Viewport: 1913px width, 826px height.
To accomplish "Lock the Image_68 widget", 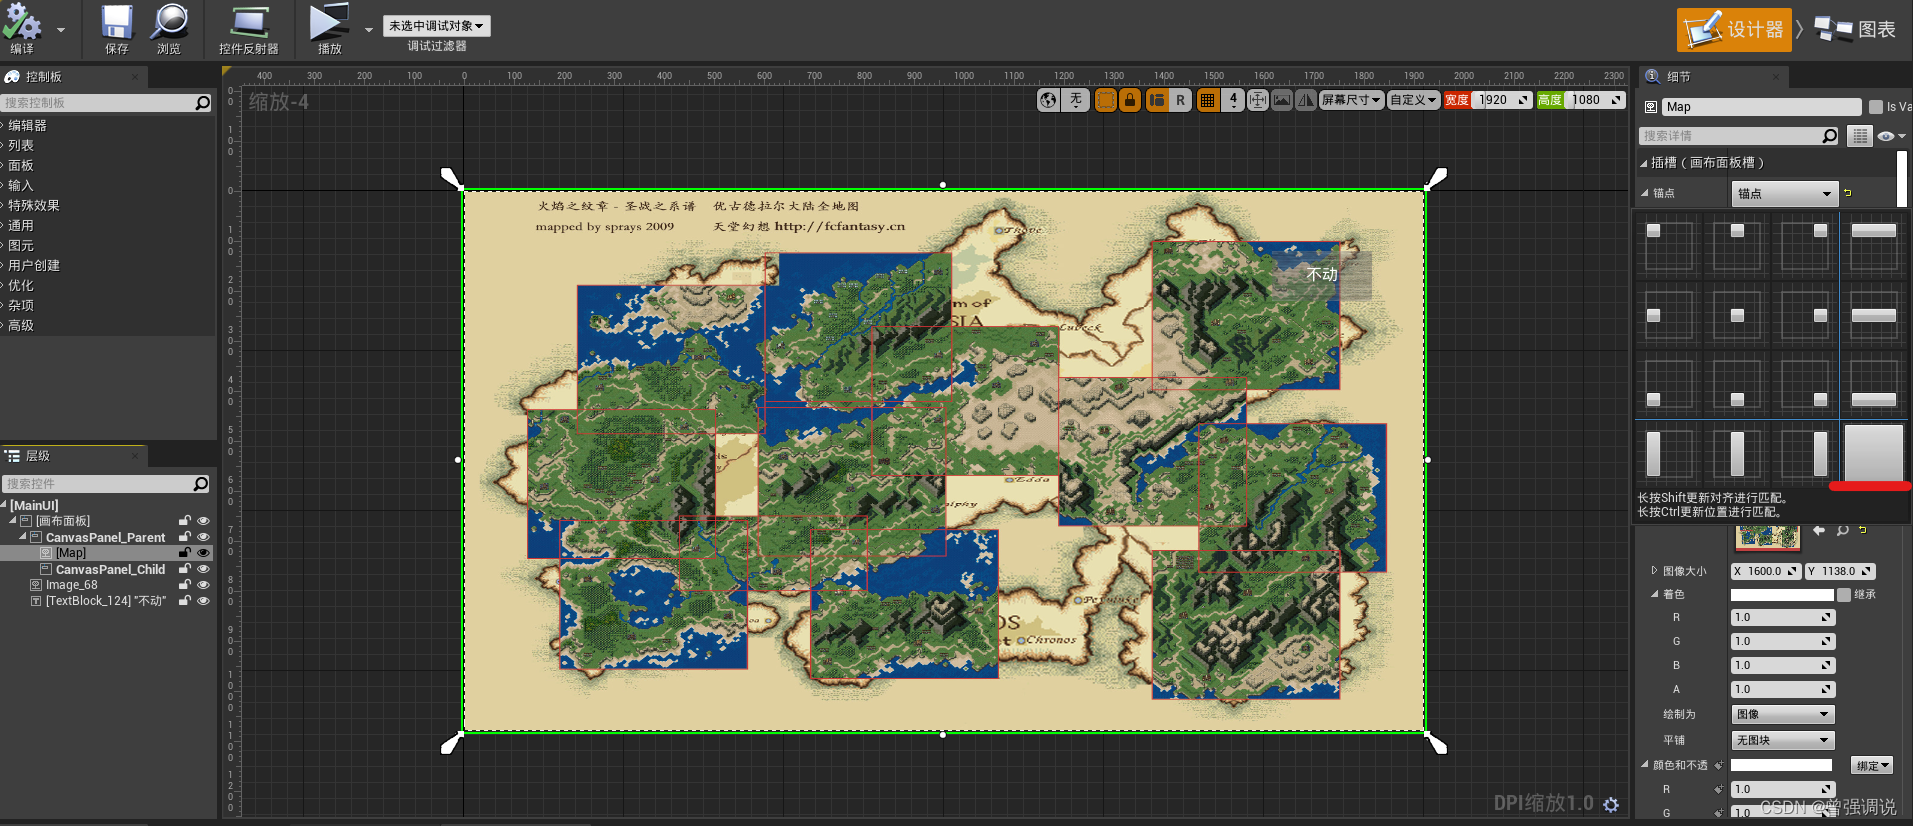I will point(185,585).
